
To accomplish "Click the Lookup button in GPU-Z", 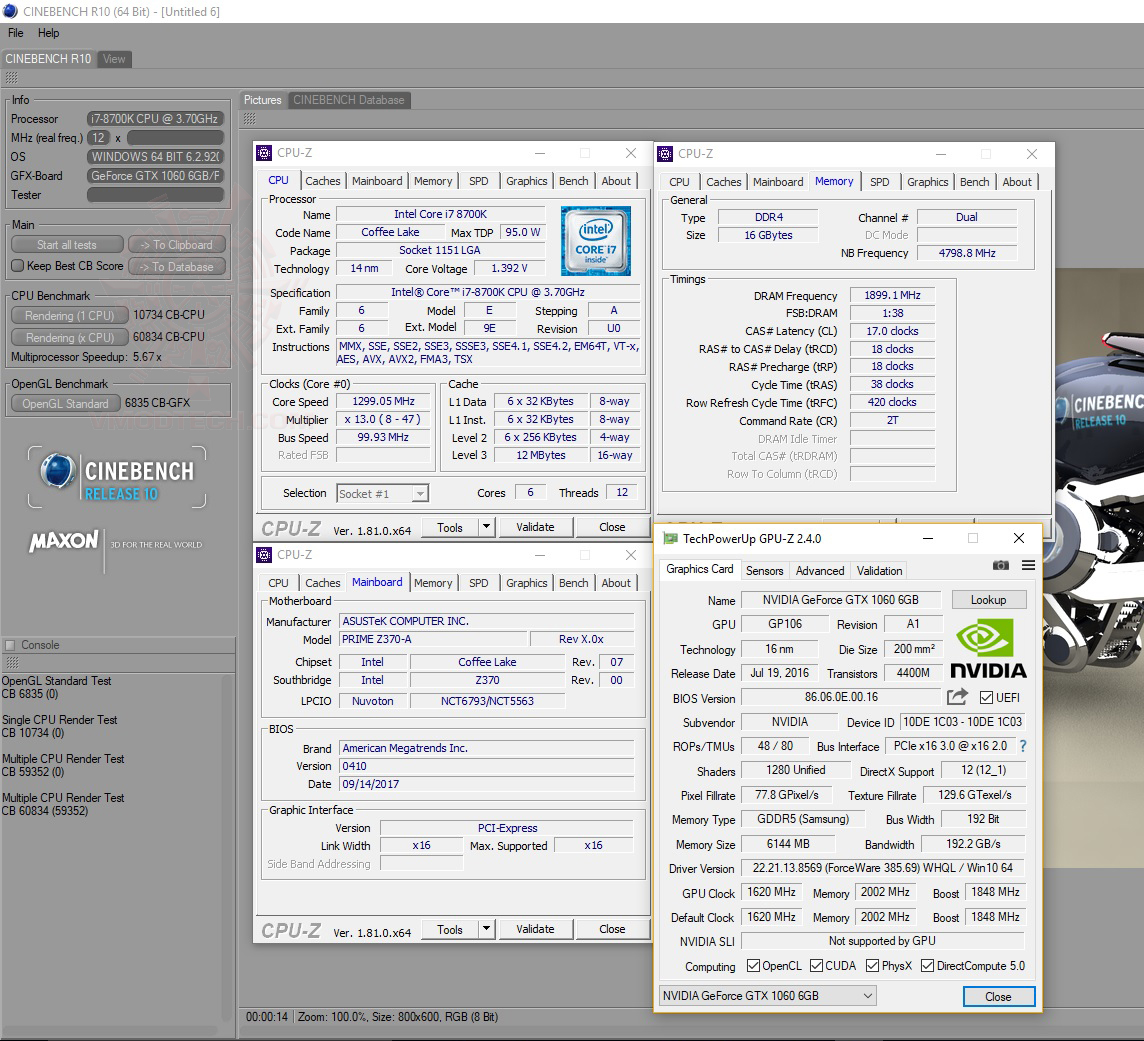I will (x=989, y=599).
